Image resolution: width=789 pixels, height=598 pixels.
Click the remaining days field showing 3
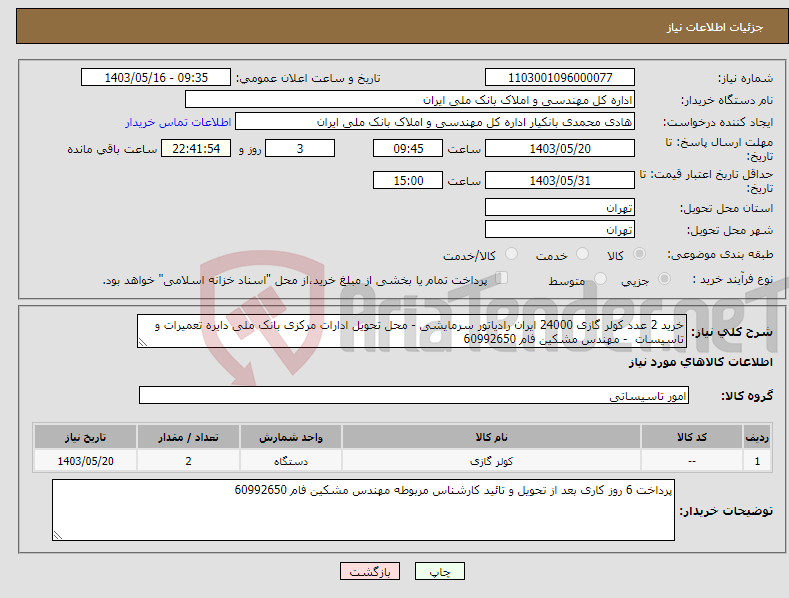300,148
